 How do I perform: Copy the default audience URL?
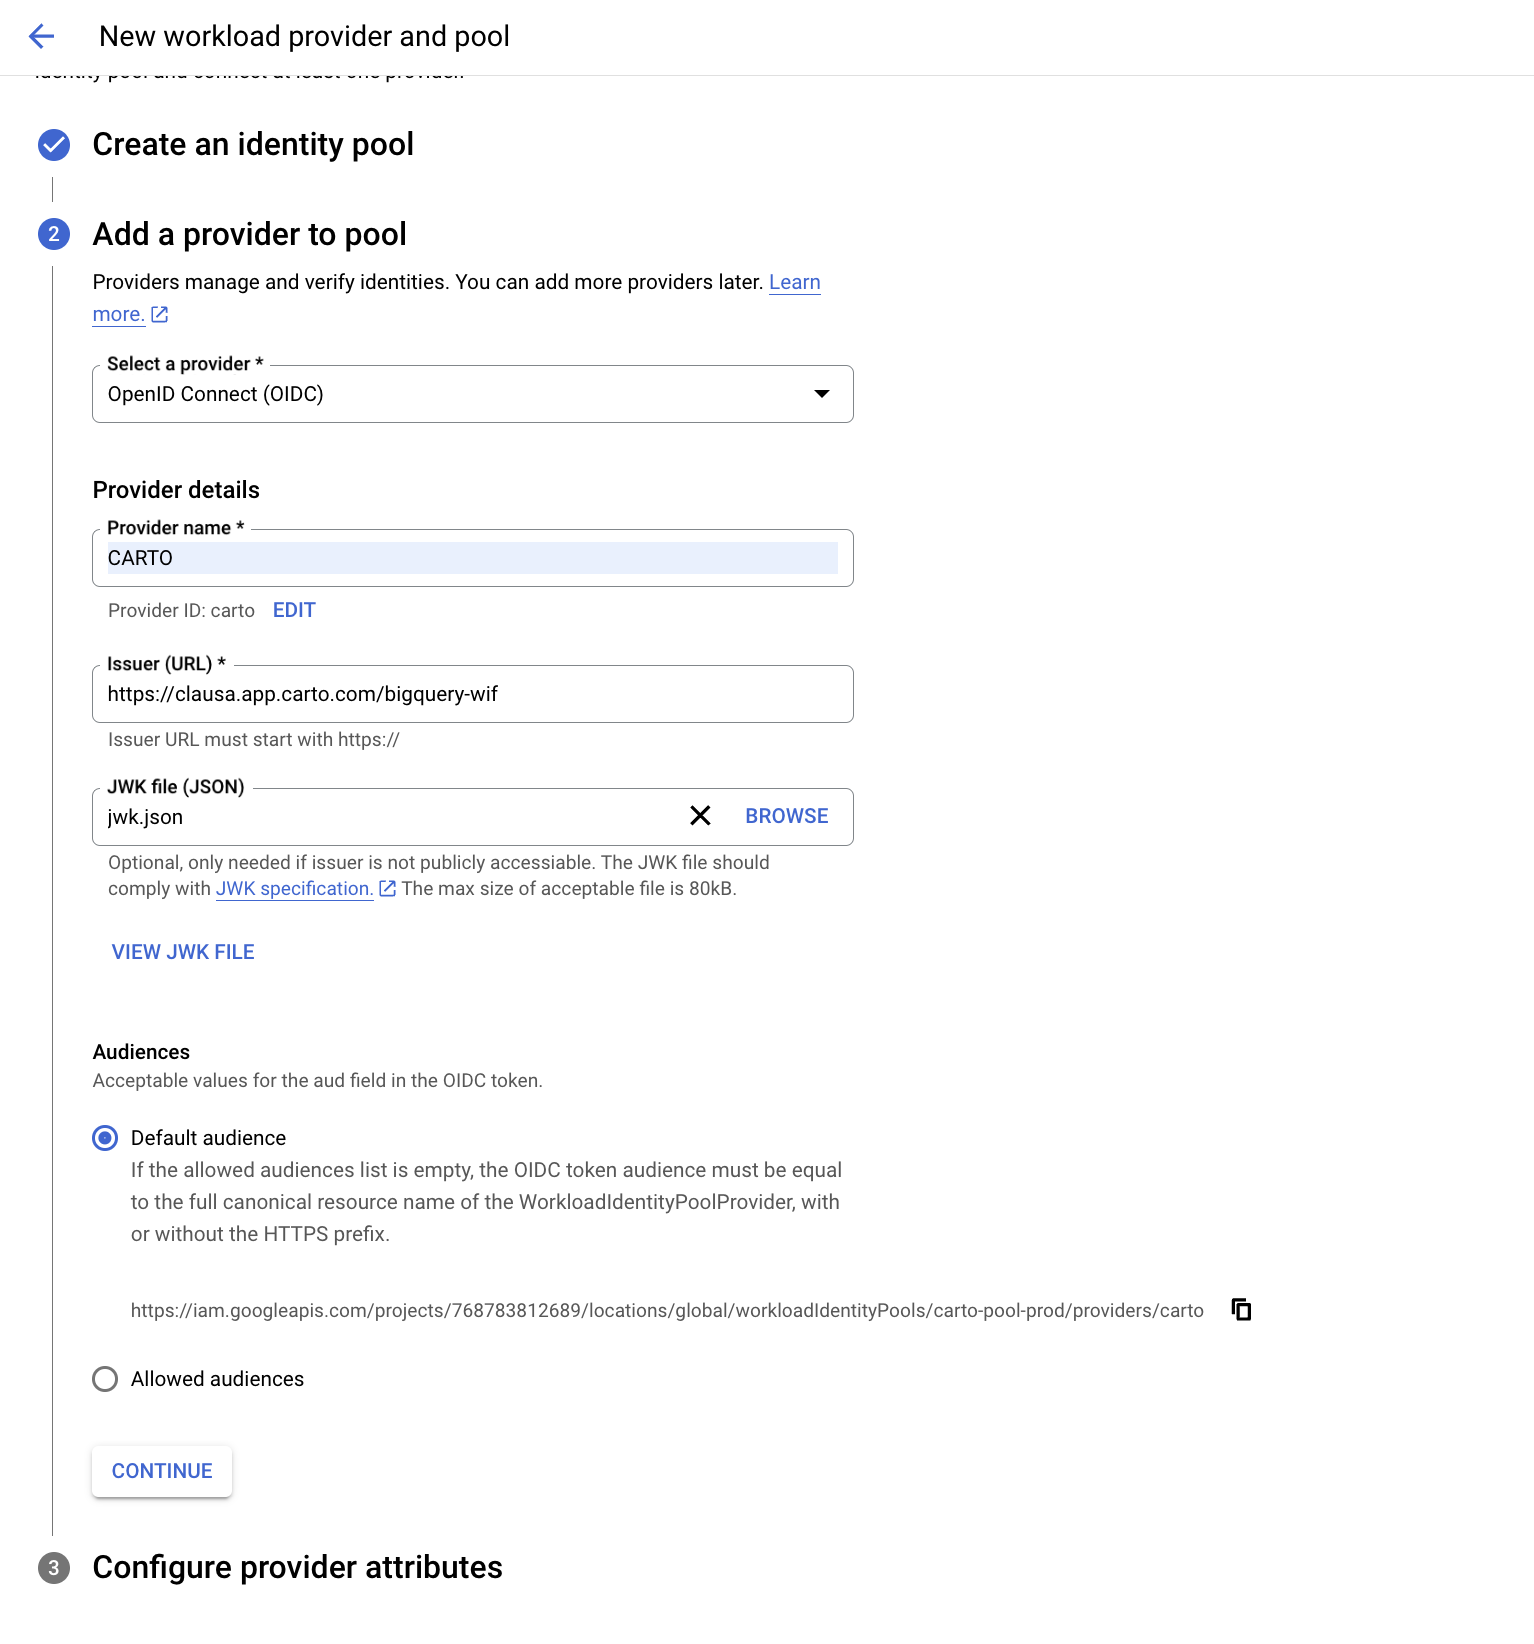click(x=1241, y=1310)
